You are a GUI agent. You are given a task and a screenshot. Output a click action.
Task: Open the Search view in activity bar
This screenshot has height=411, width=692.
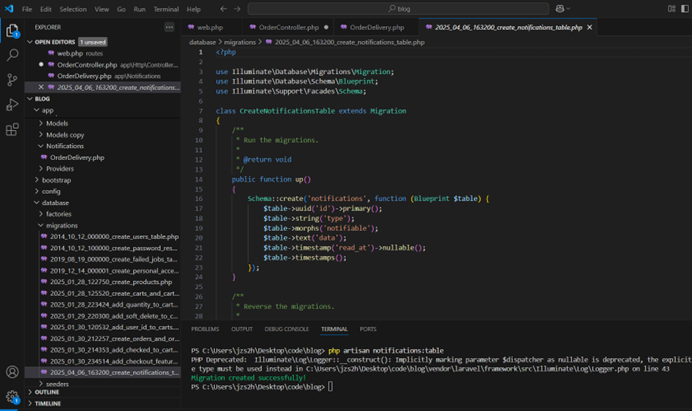pyautogui.click(x=12, y=55)
